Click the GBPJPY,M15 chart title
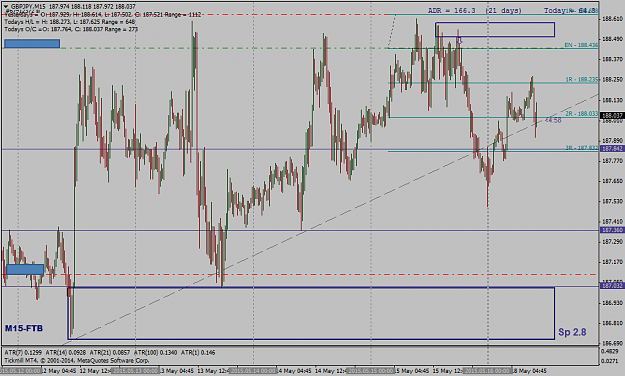 tap(28, 6)
